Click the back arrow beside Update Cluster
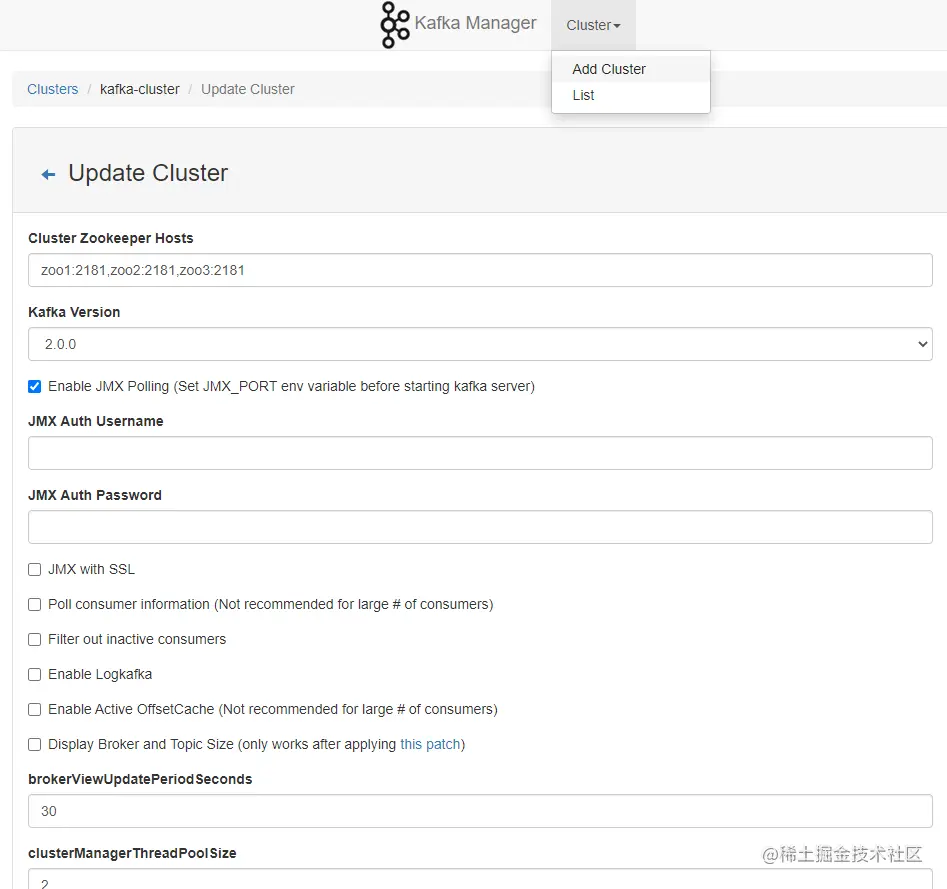Viewport: 947px width, 889px height. [x=47, y=173]
